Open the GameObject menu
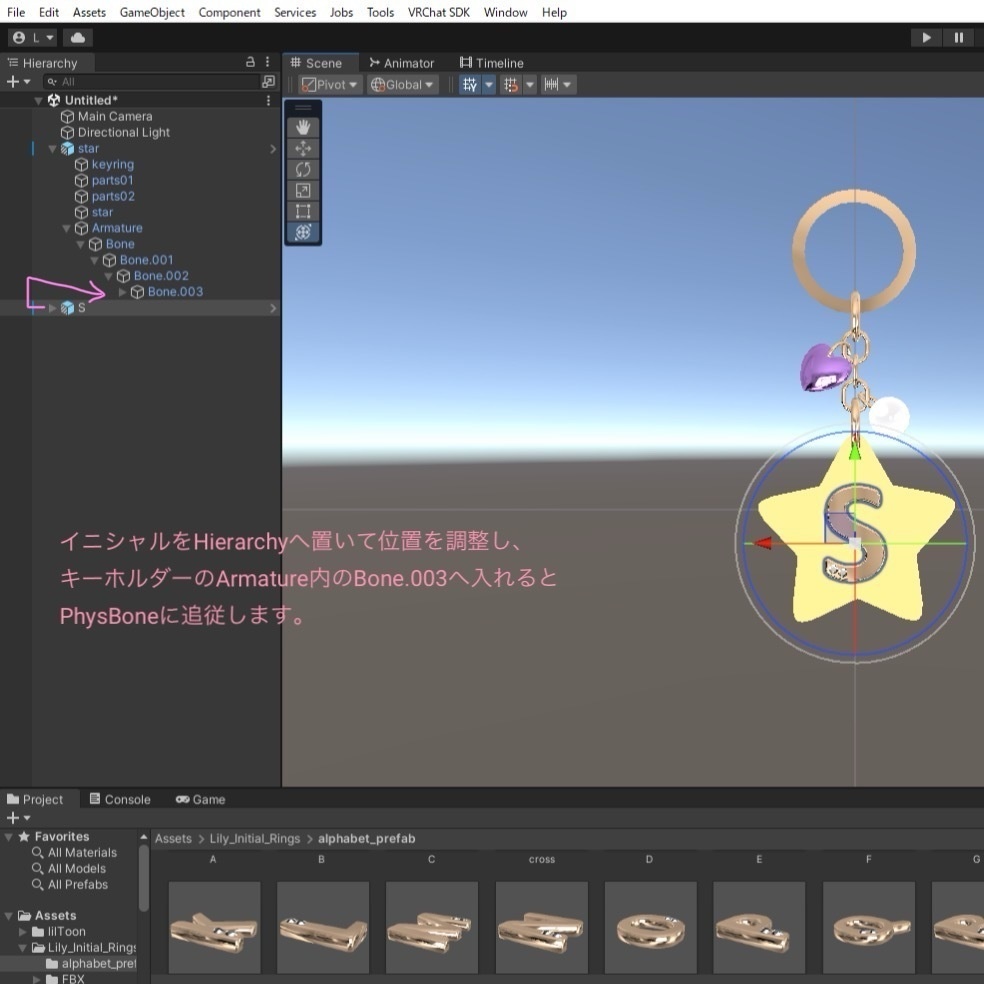The width and height of the screenshot is (984, 984). [x=151, y=12]
